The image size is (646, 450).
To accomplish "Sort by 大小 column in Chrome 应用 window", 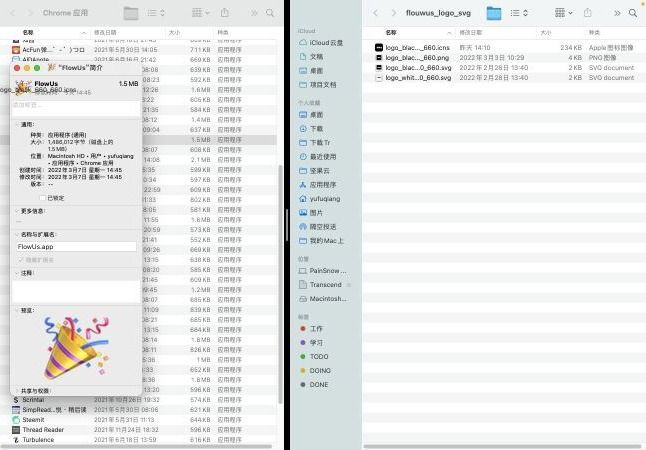I will pyautogui.click(x=174, y=32).
